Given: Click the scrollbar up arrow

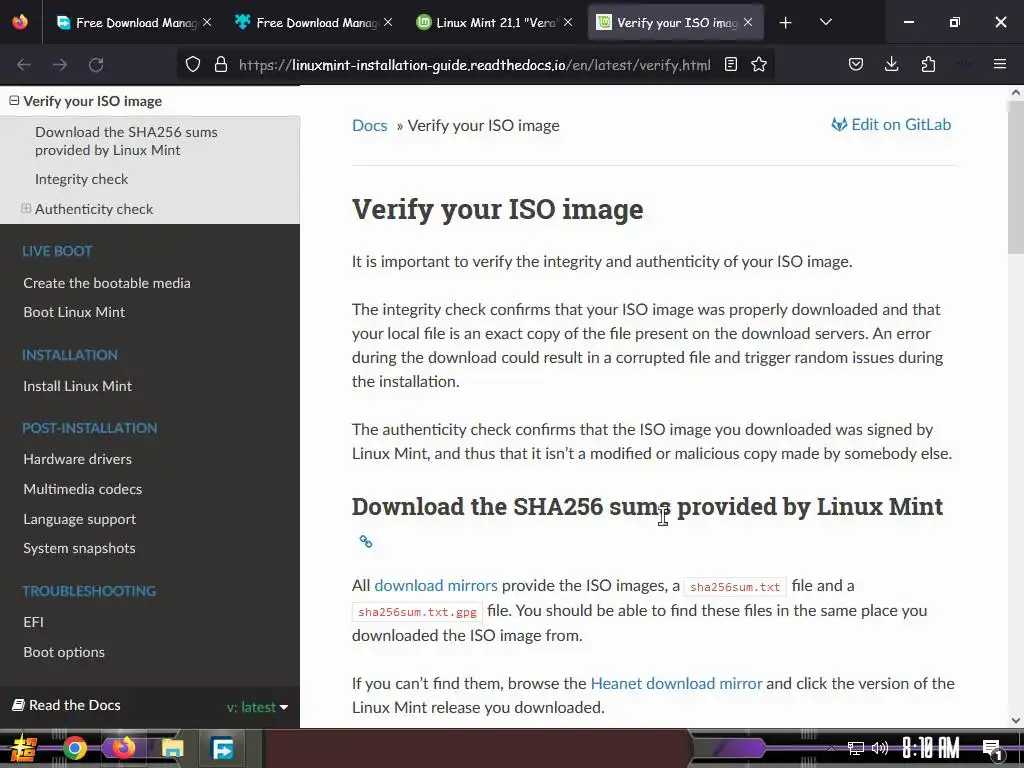Looking at the screenshot, I should [1016, 93].
